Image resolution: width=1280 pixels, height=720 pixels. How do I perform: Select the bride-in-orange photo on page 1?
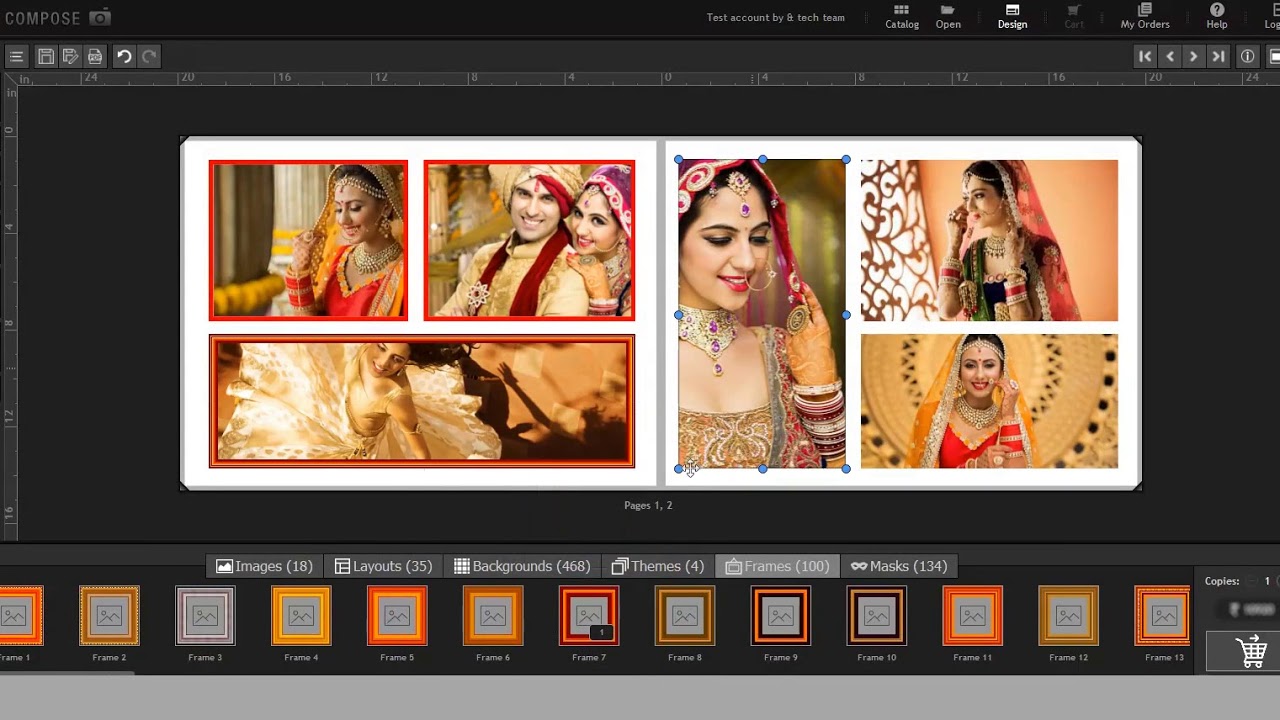click(x=308, y=240)
